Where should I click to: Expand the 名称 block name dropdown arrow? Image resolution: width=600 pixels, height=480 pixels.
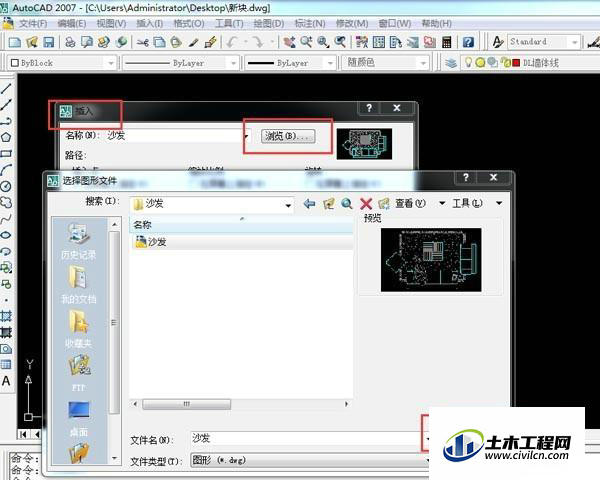[x=247, y=136]
